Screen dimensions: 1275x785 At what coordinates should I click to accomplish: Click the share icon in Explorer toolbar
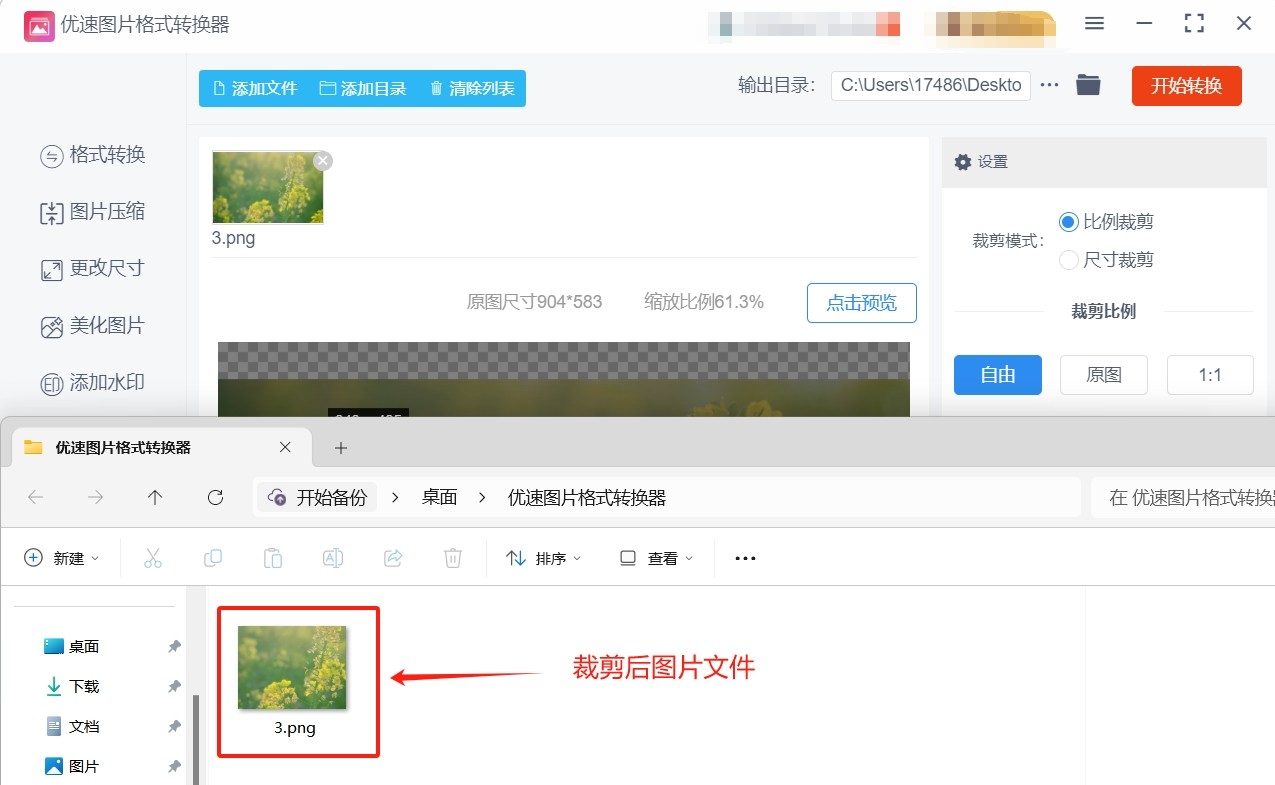pyautogui.click(x=393, y=558)
